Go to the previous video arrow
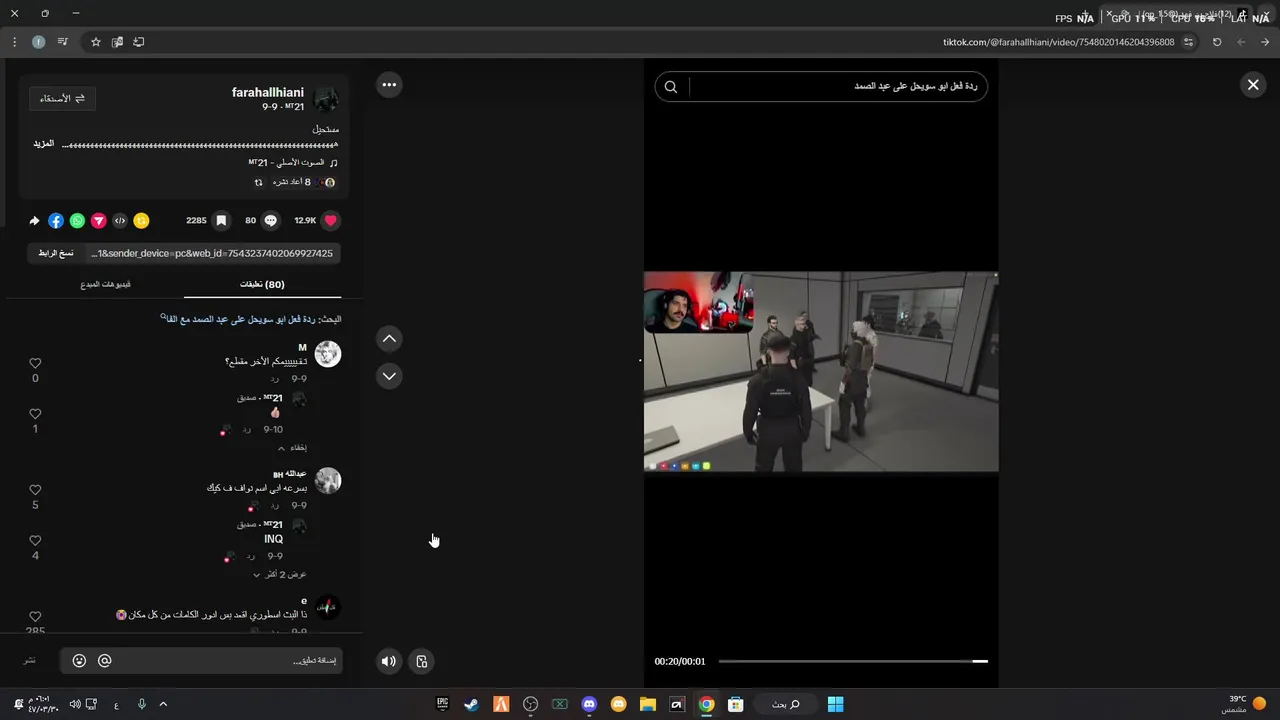 (389, 339)
